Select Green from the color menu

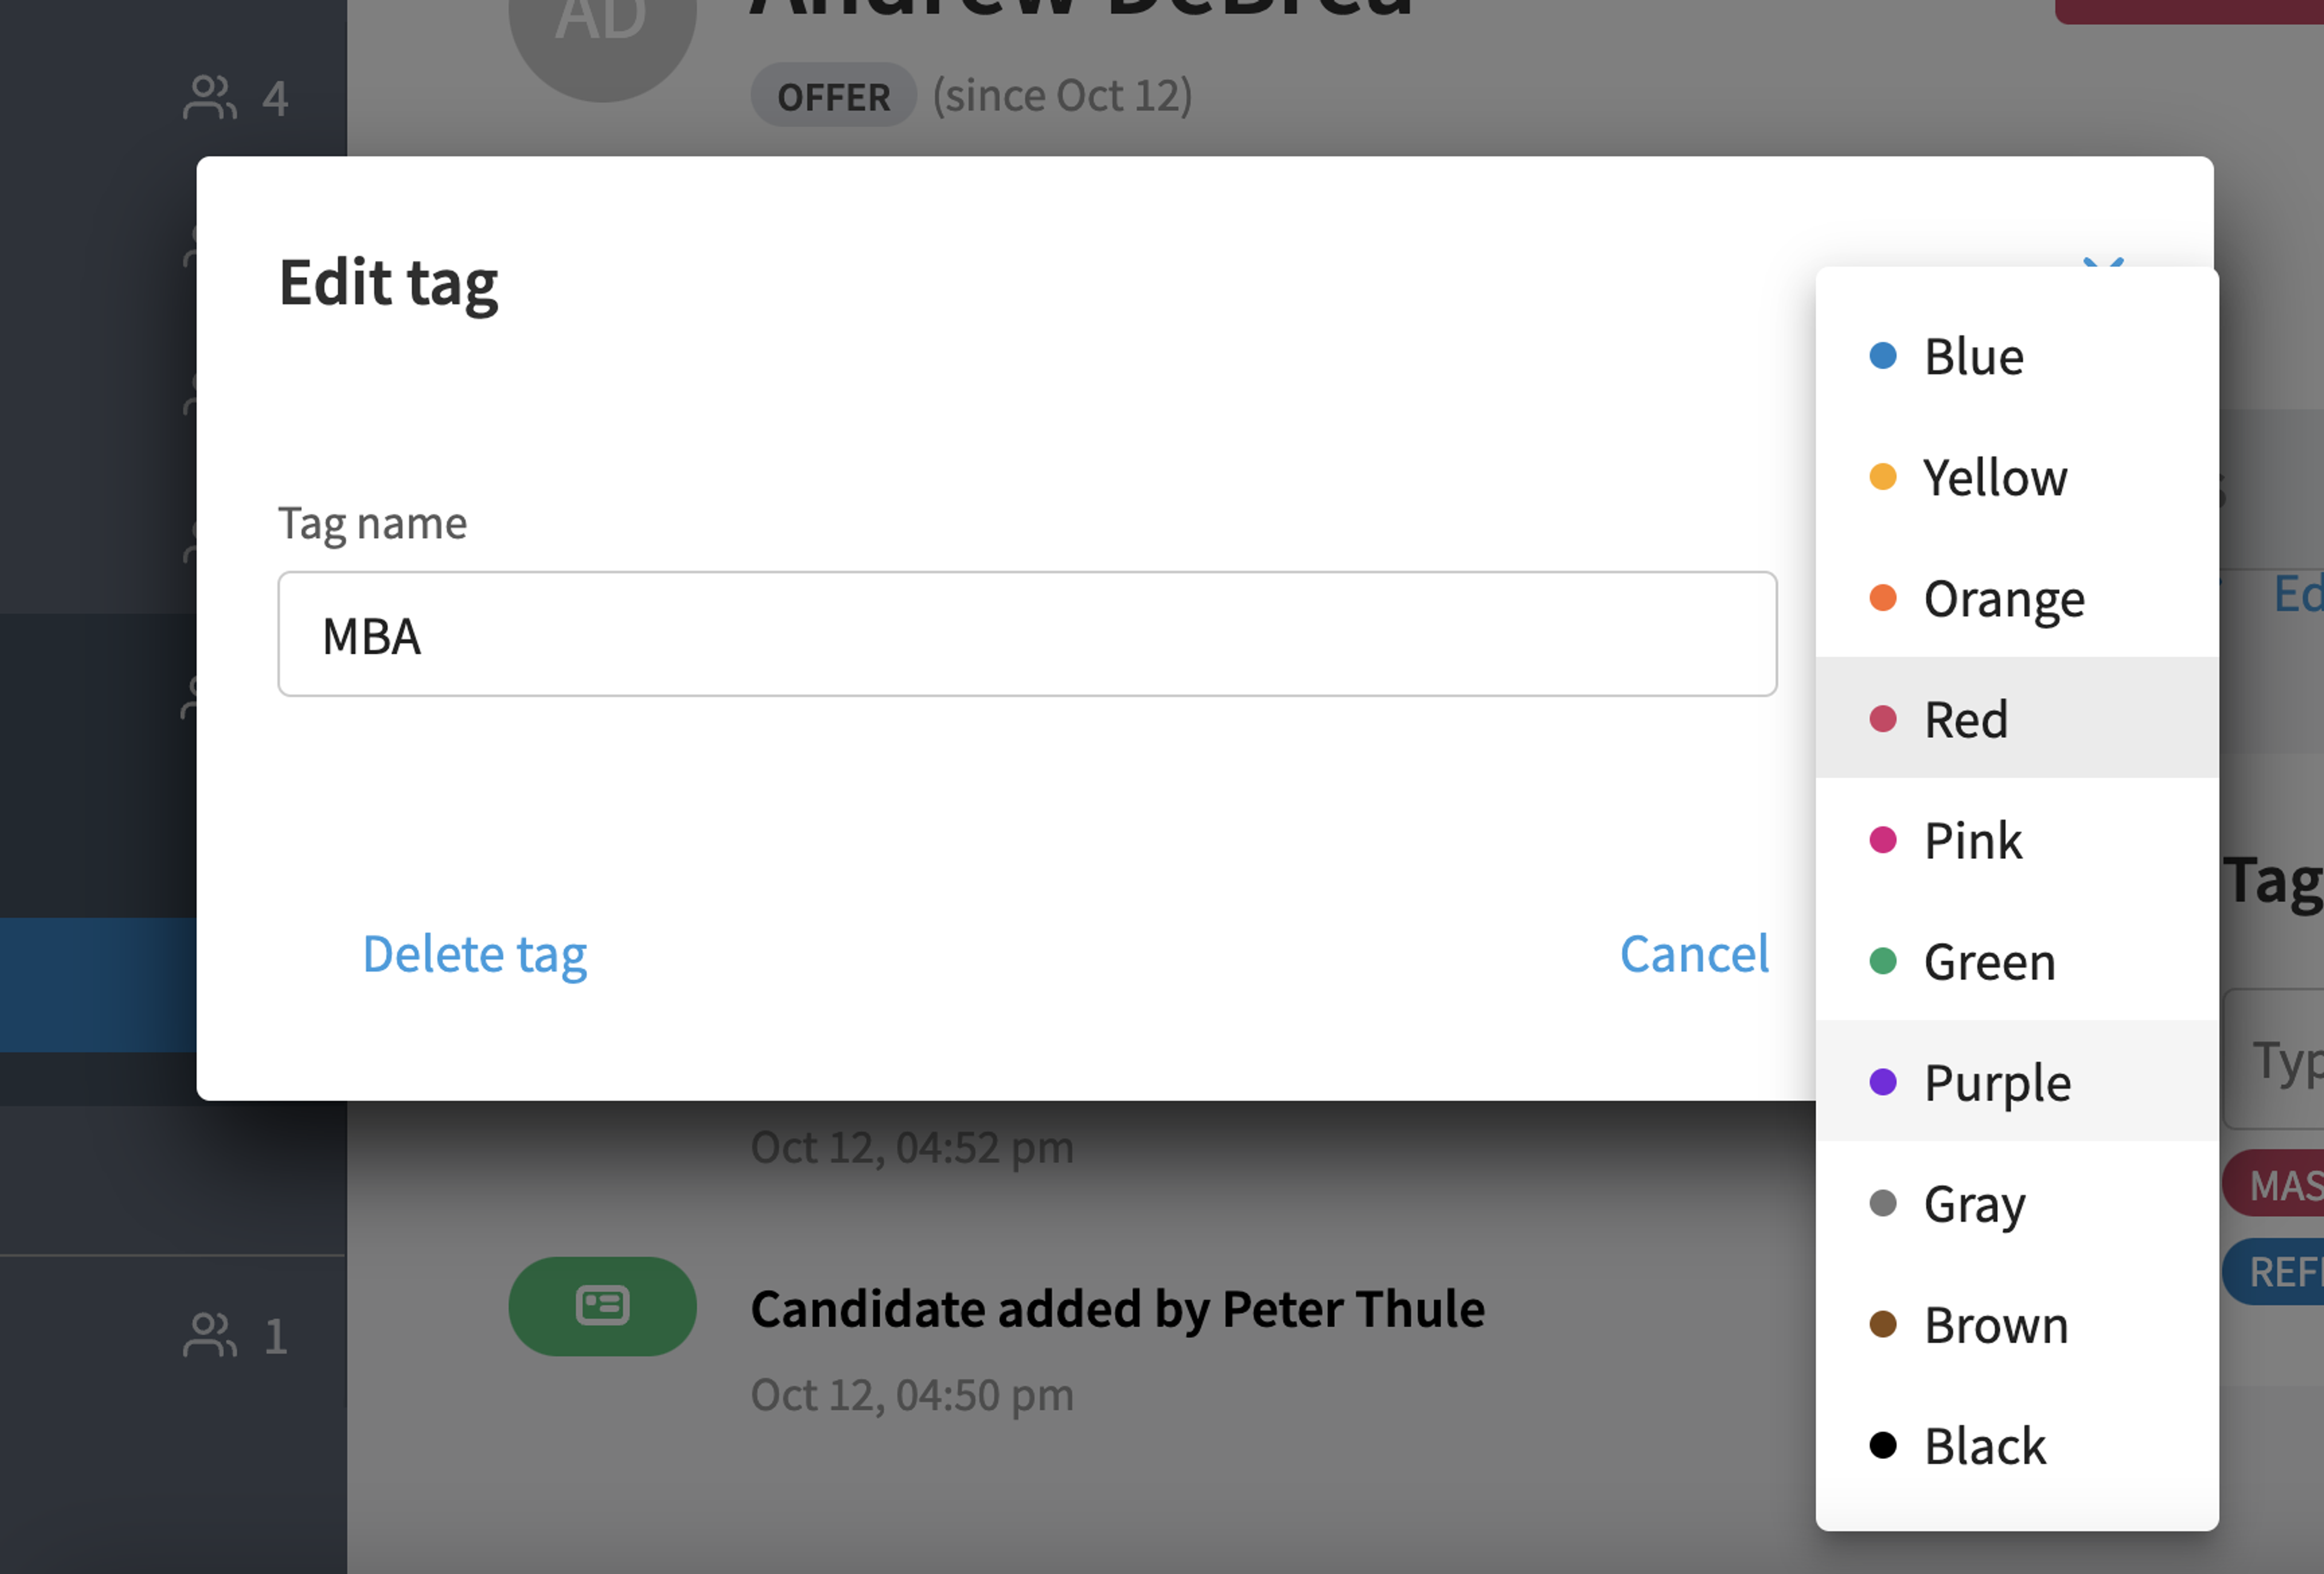coord(2016,961)
